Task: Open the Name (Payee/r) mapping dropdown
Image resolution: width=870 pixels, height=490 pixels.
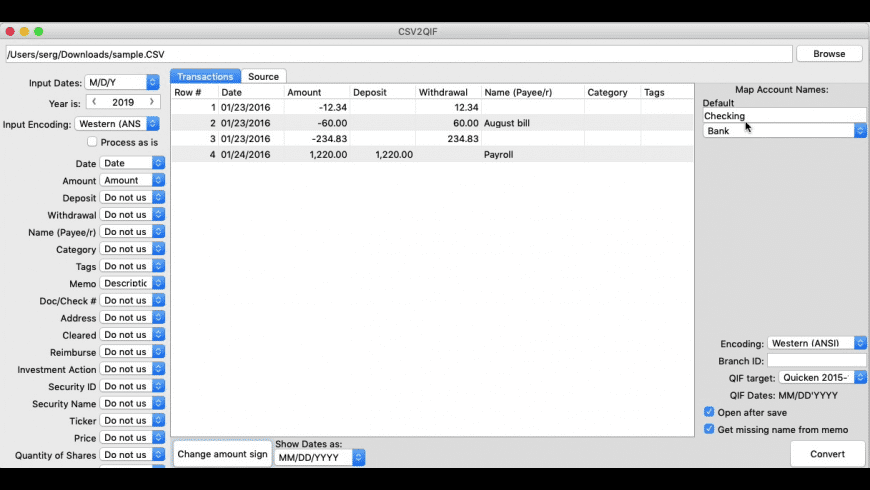Action: (x=132, y=232)
